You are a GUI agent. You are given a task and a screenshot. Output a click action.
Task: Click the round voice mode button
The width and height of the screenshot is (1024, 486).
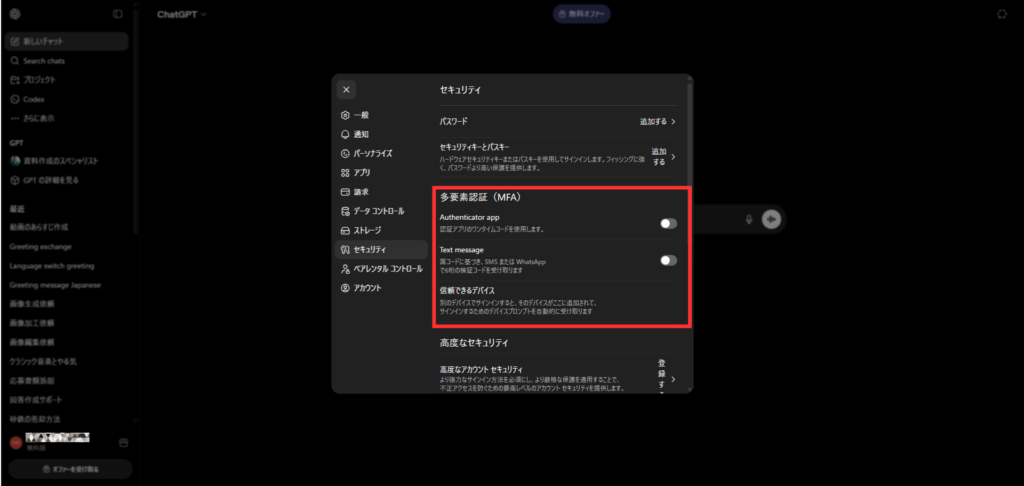(771, 219)
